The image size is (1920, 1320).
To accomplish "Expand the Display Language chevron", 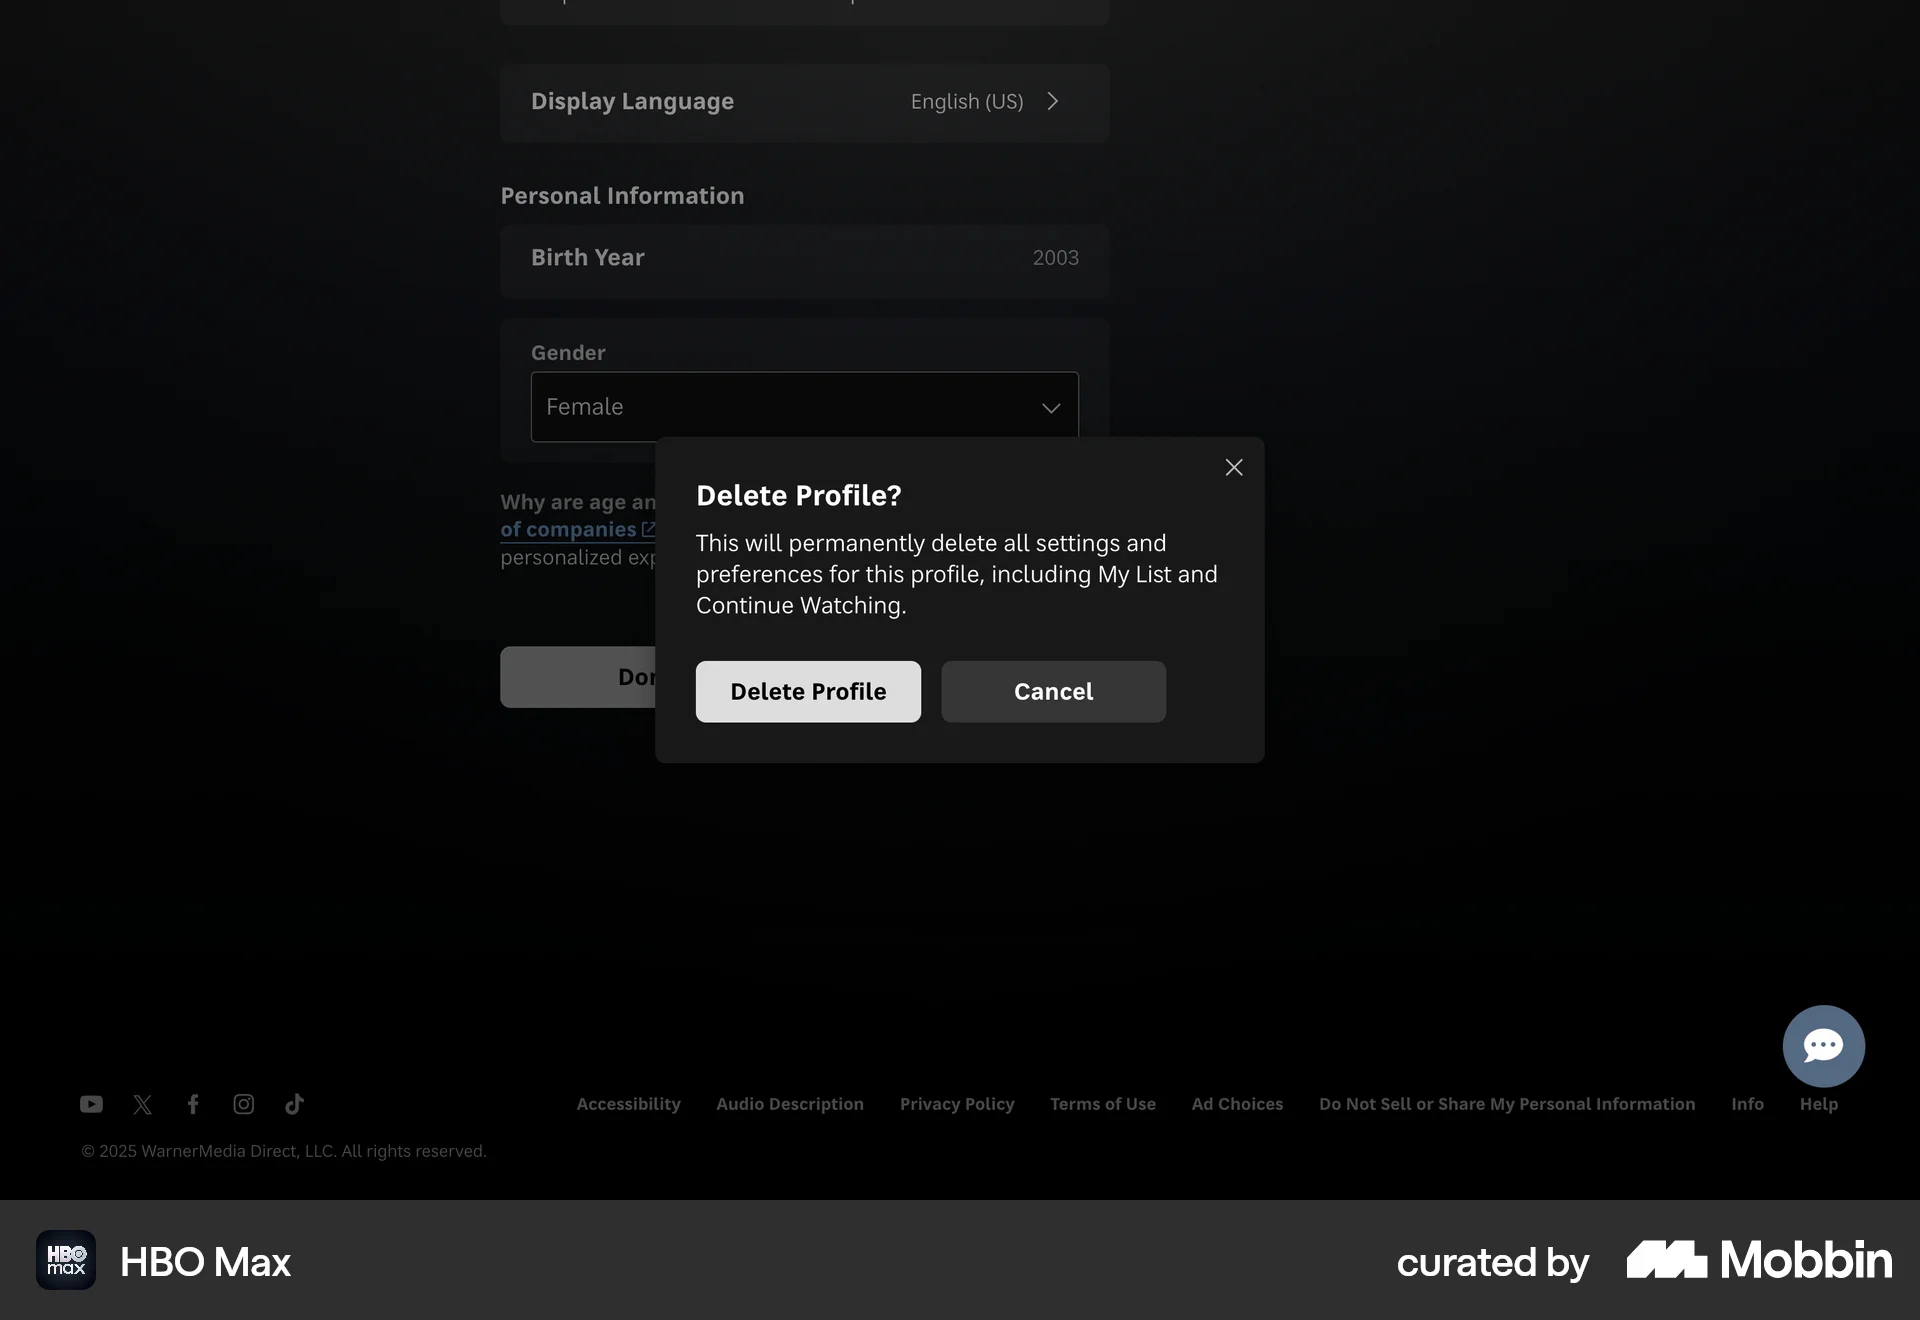I will 1052,101.
